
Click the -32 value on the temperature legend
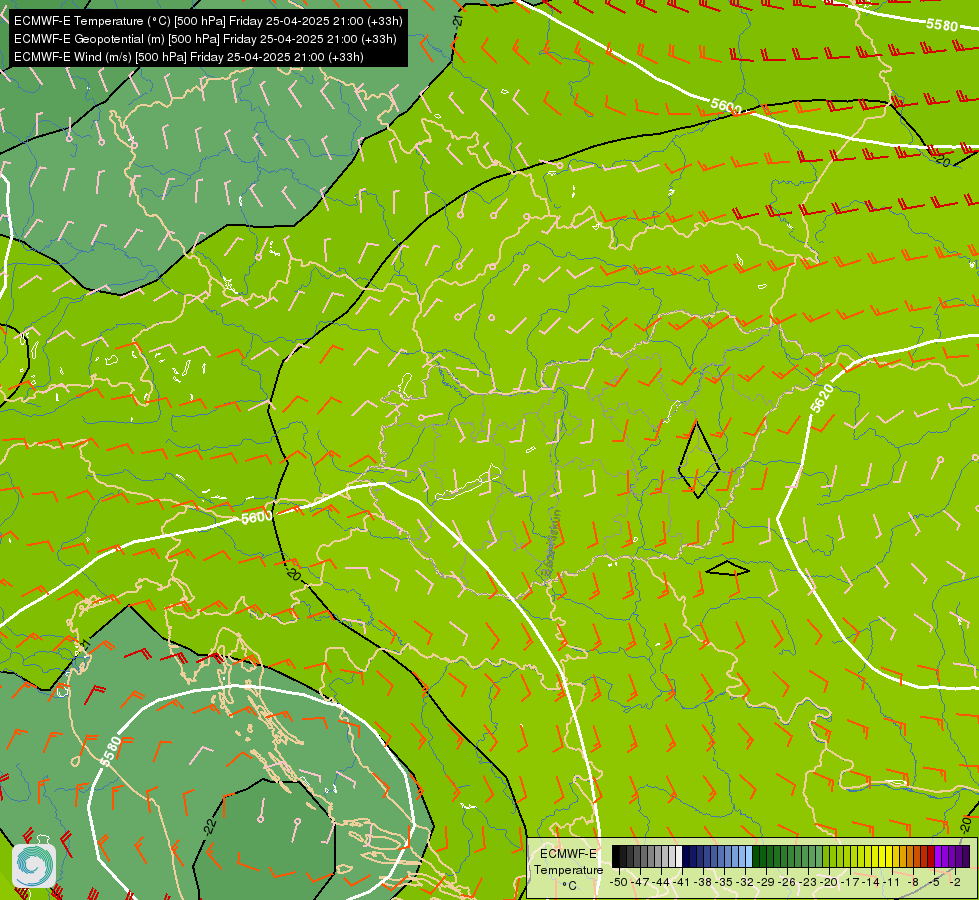click(x=745, y=882)
